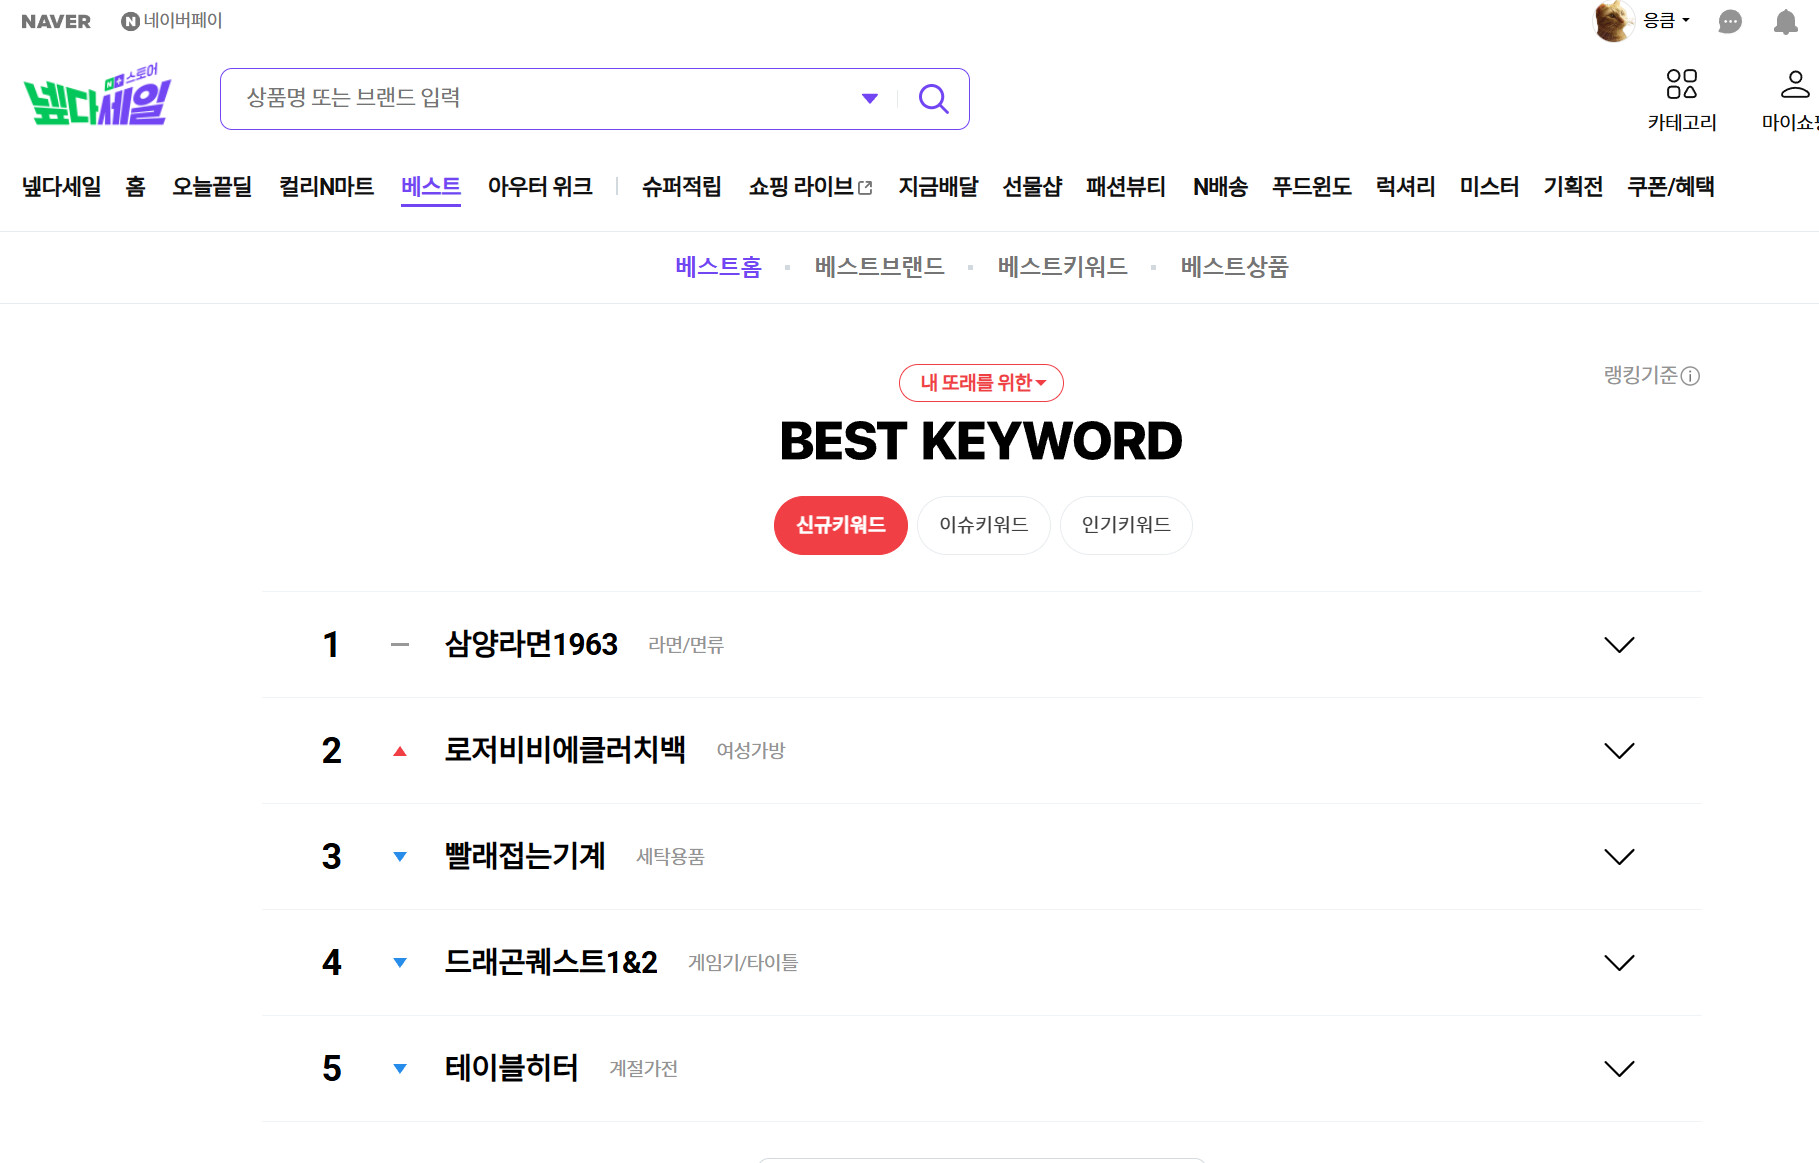Click the search magnifier icon
Image resolution: width=1819 pixels, height=1163 pixels.
point(933,98)
